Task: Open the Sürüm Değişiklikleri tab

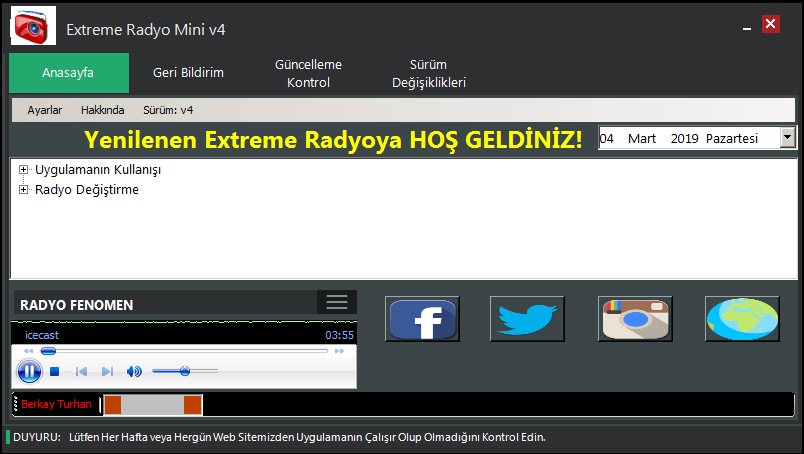Action: tap(429, 73)
